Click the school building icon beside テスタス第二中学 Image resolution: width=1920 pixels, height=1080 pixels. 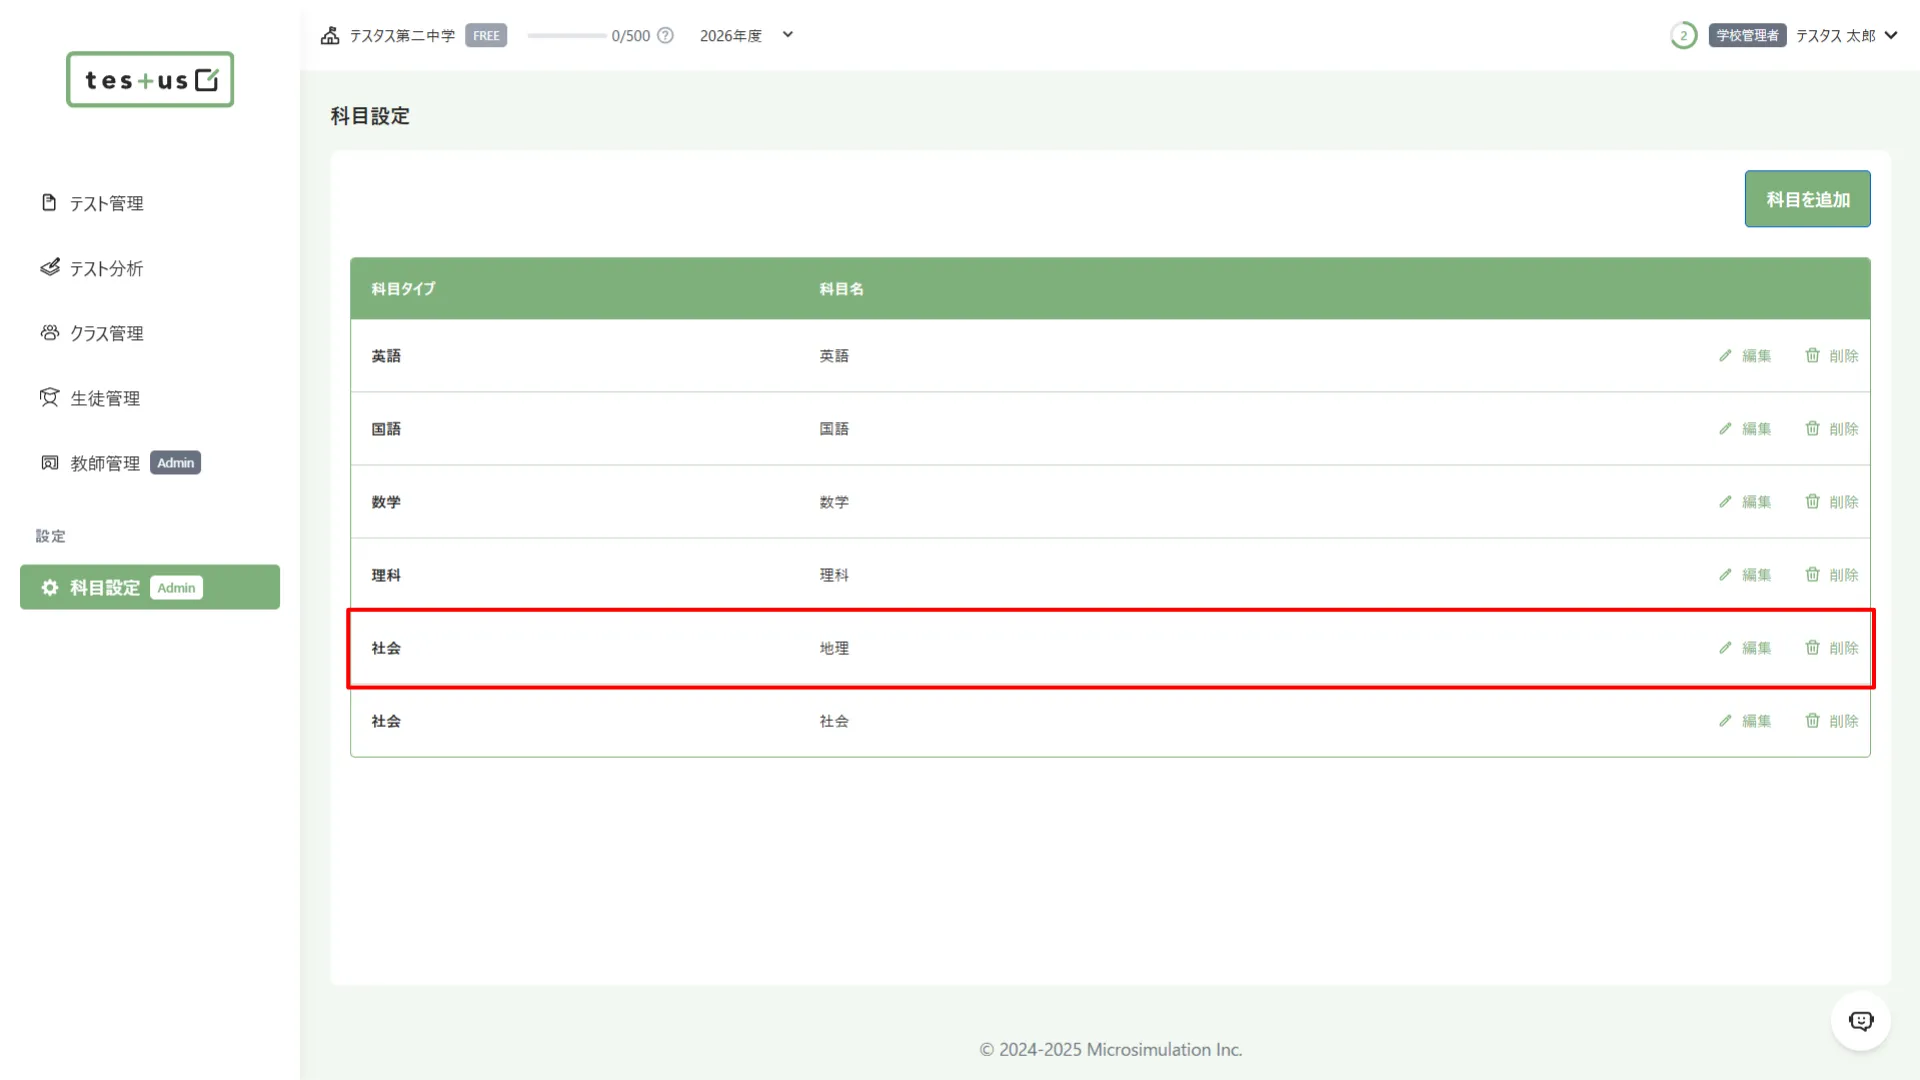tap(330, 35)
